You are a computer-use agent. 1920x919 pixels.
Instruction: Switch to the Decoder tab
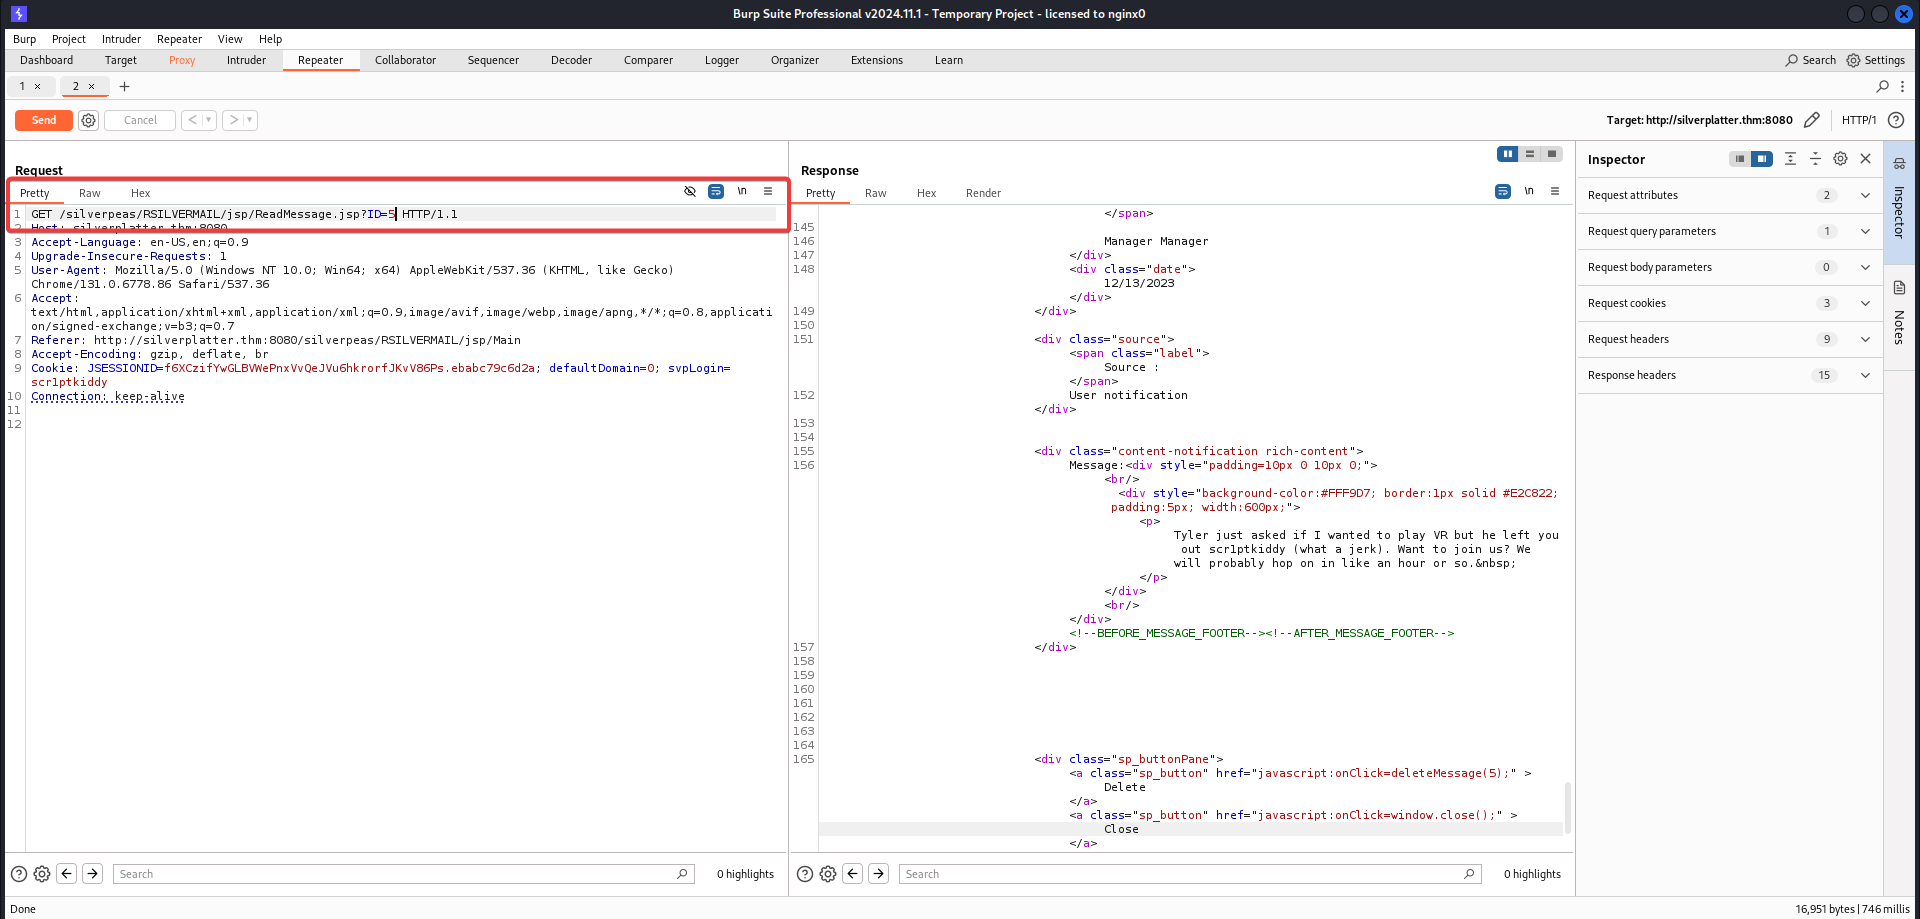click(x=571, y=60)
